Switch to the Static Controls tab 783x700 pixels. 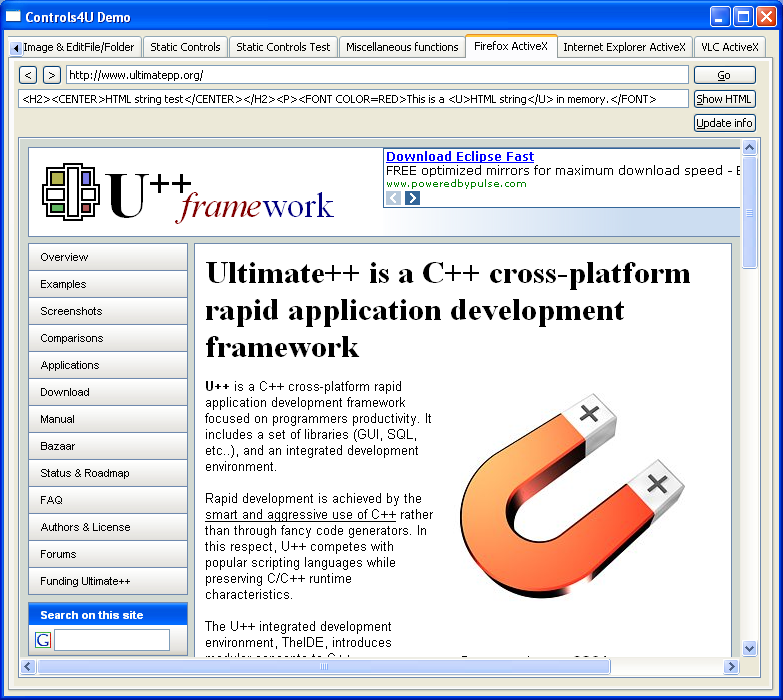click(x=185, y=47)
